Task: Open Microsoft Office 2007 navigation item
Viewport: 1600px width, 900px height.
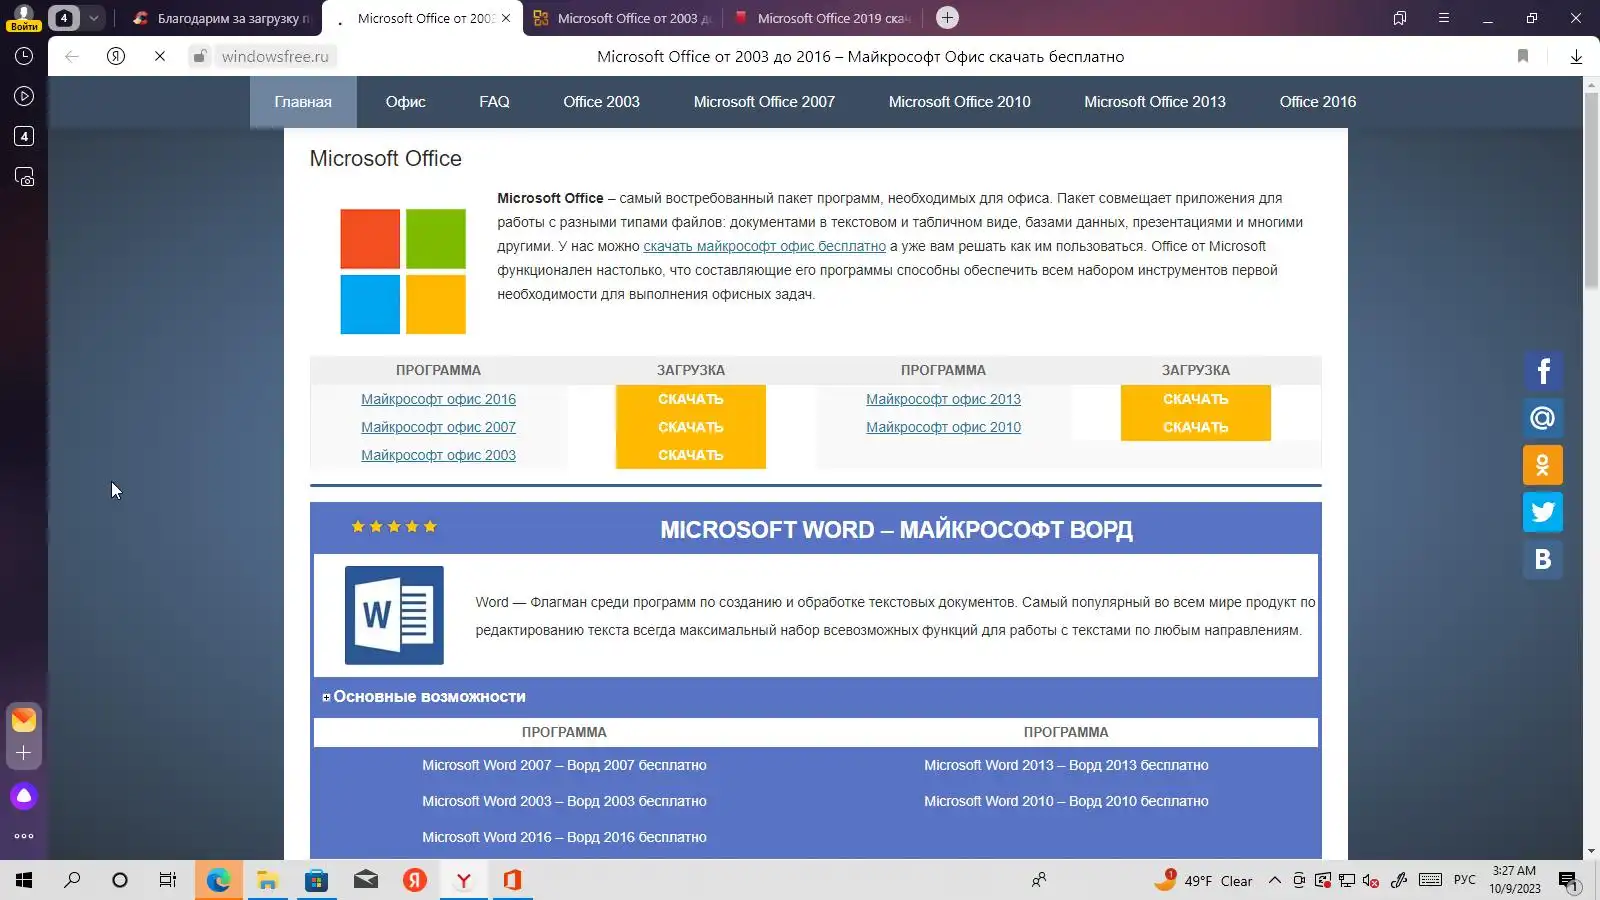Action: click(x=764, y=102)
